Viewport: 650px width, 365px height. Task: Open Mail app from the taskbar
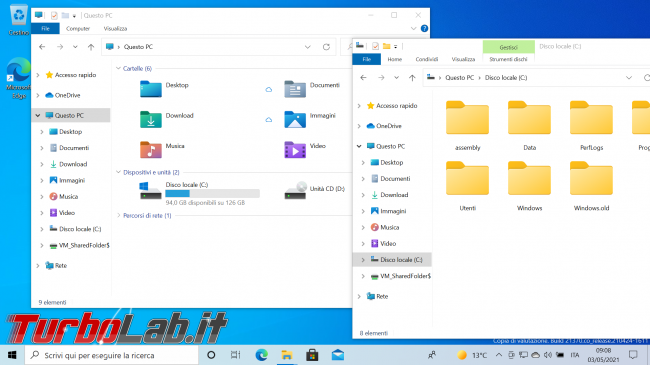click(x=338, y=355)
